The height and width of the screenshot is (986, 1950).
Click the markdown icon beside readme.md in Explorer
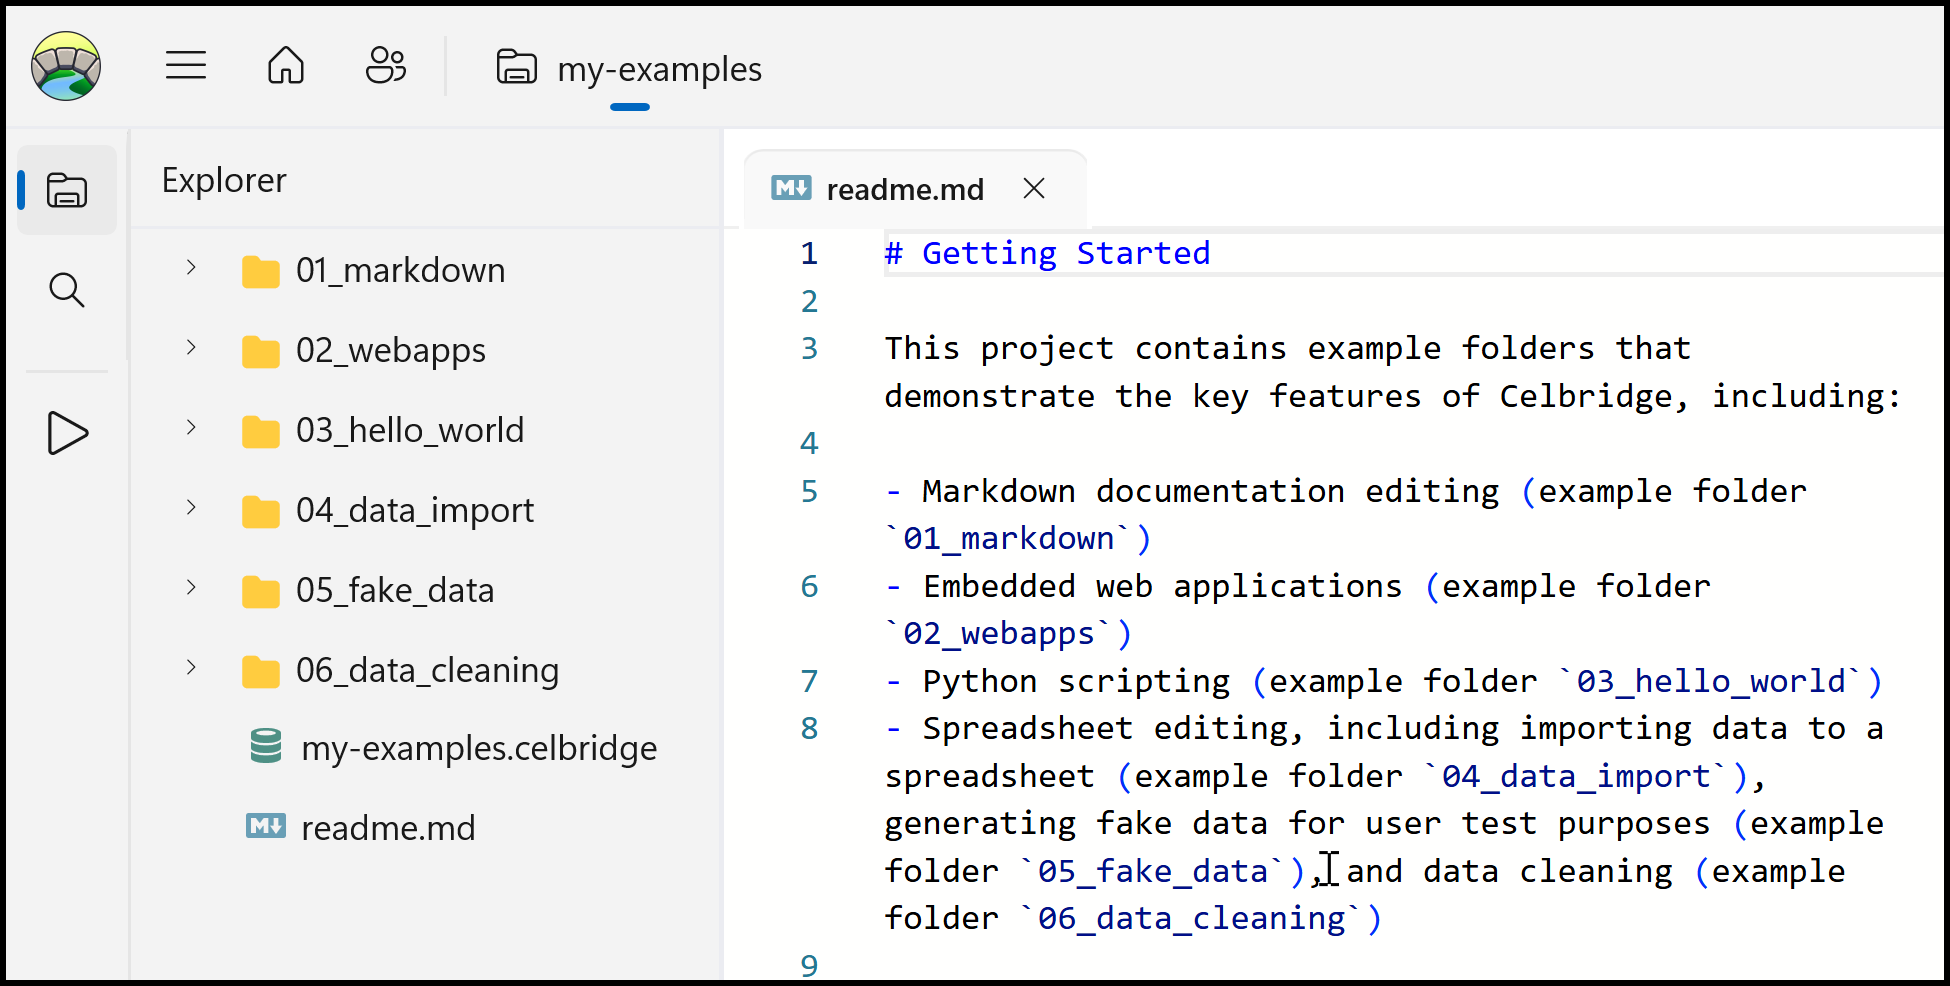(x=266, y=826)
